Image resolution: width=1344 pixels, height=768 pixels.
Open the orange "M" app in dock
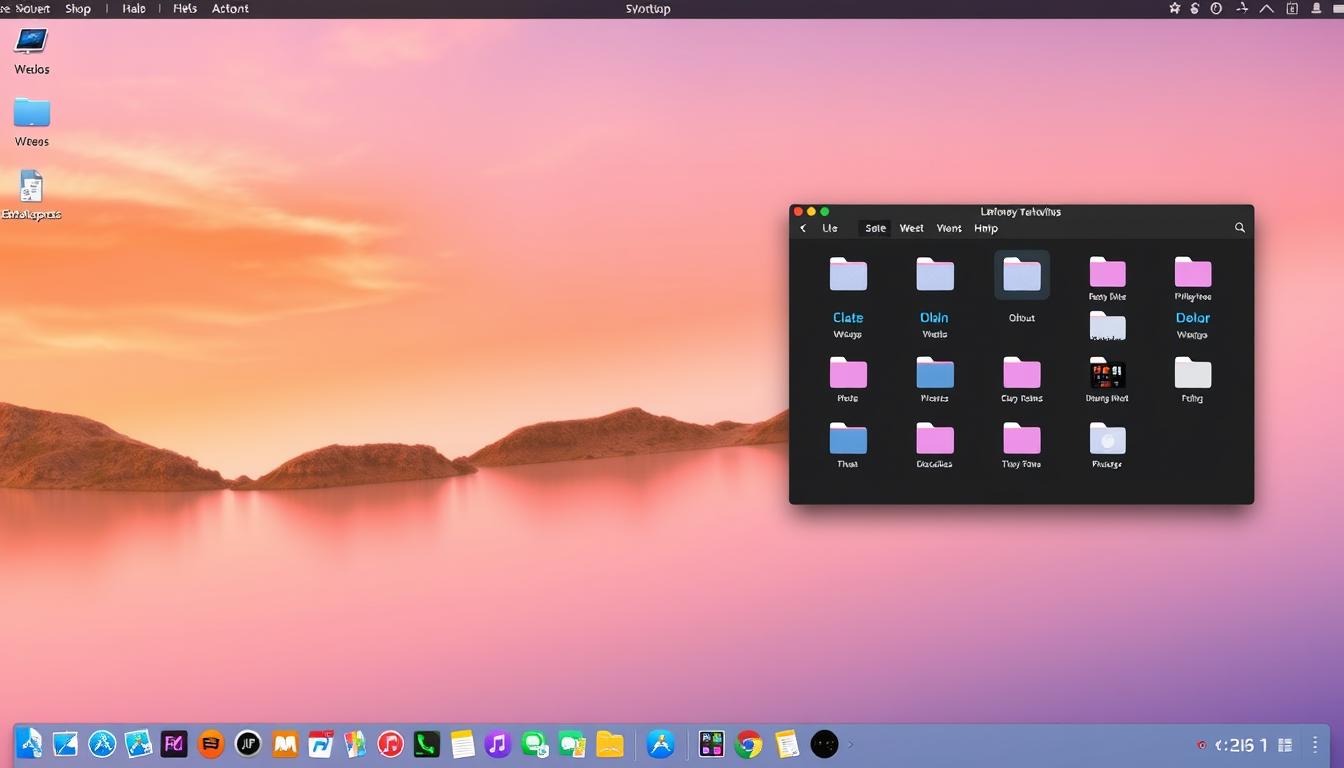(285, 743)
